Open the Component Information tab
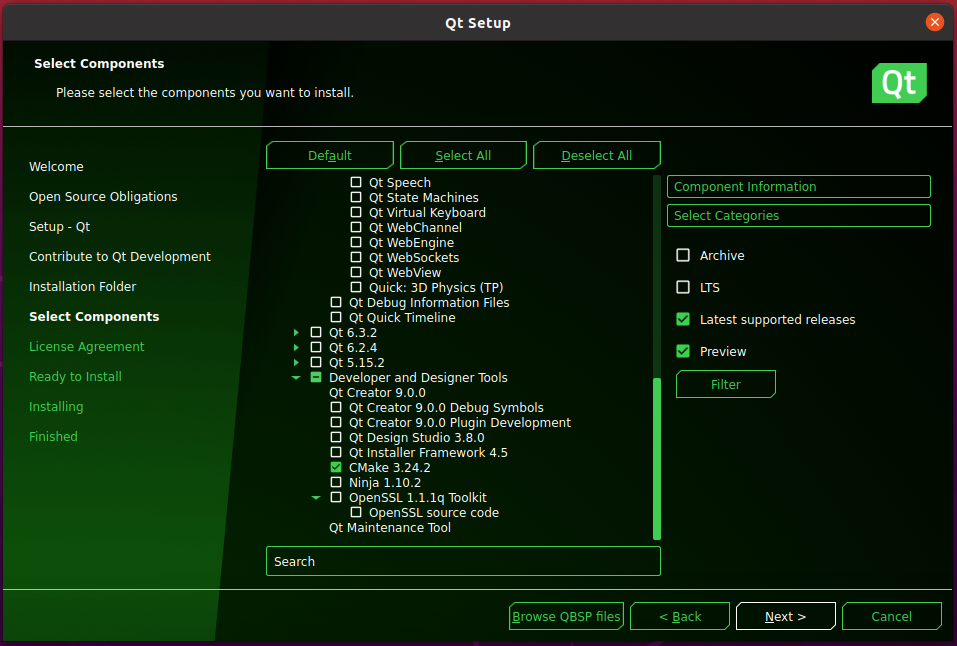This screenshot has height=646, width=957. tap(798, 186)
